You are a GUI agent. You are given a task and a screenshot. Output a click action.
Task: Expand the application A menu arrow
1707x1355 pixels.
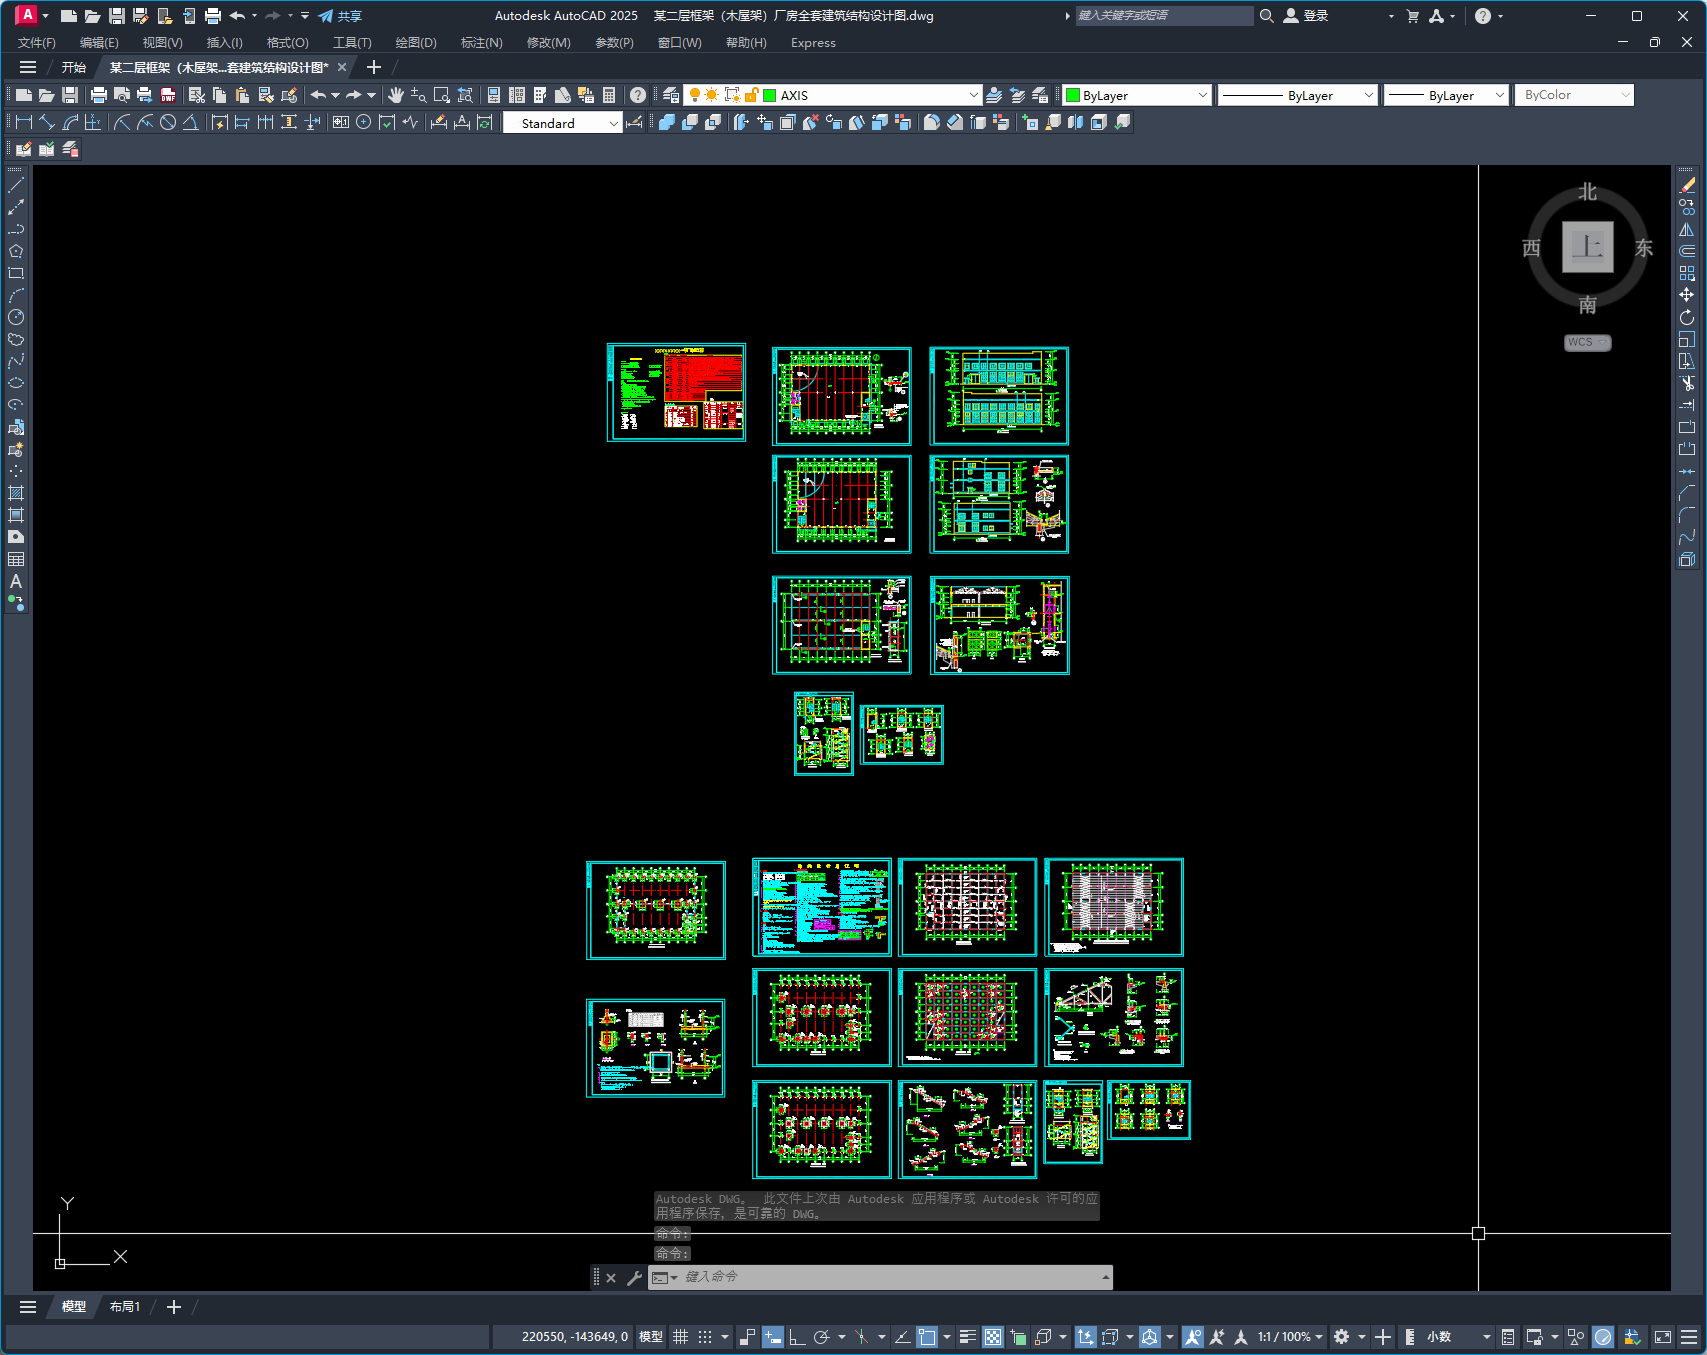pos(45,16)
